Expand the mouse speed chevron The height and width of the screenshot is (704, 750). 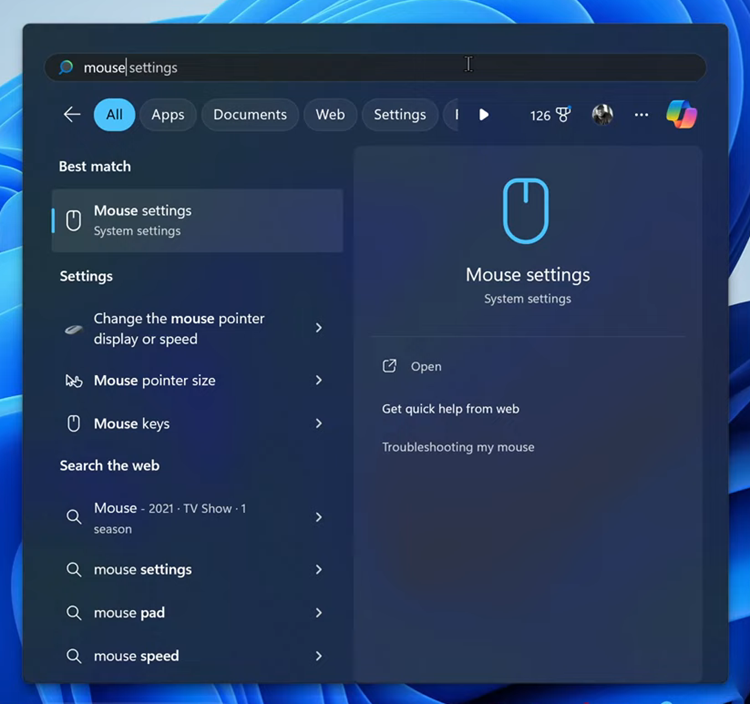[x=319, y=656]
